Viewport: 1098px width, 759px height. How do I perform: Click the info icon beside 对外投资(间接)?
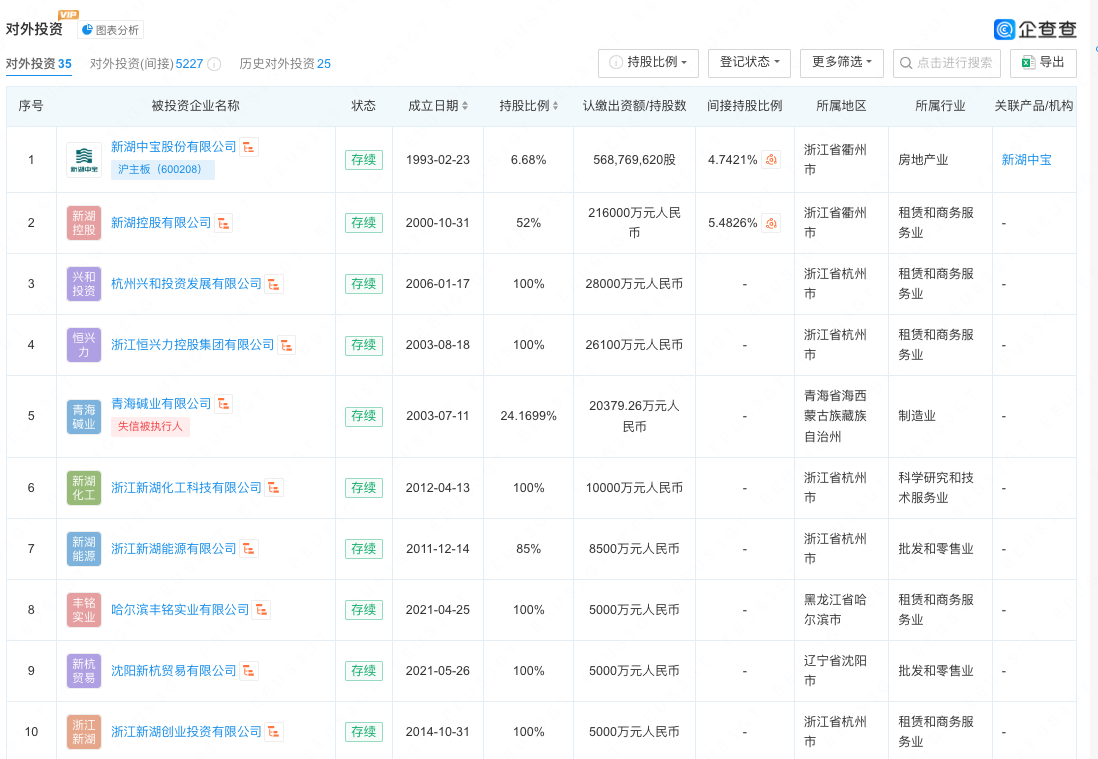tap(214, 64)
